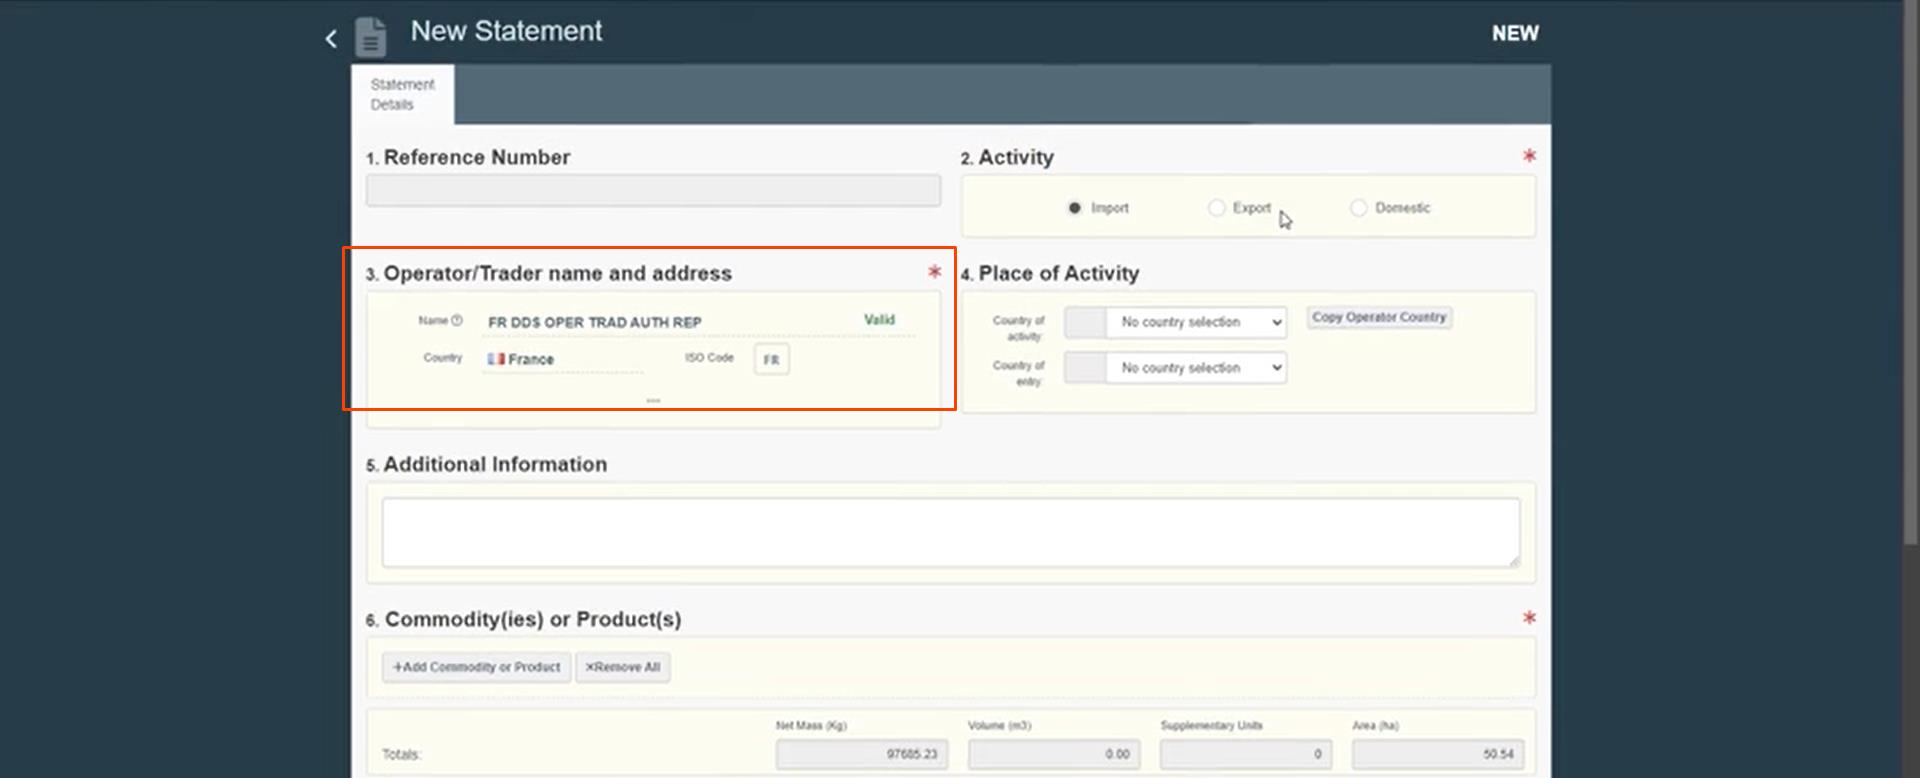Expand operator details via the ellipsis
Viewport: 1920px width, 778px height.
pyautogui.click(x=653, y=400)
